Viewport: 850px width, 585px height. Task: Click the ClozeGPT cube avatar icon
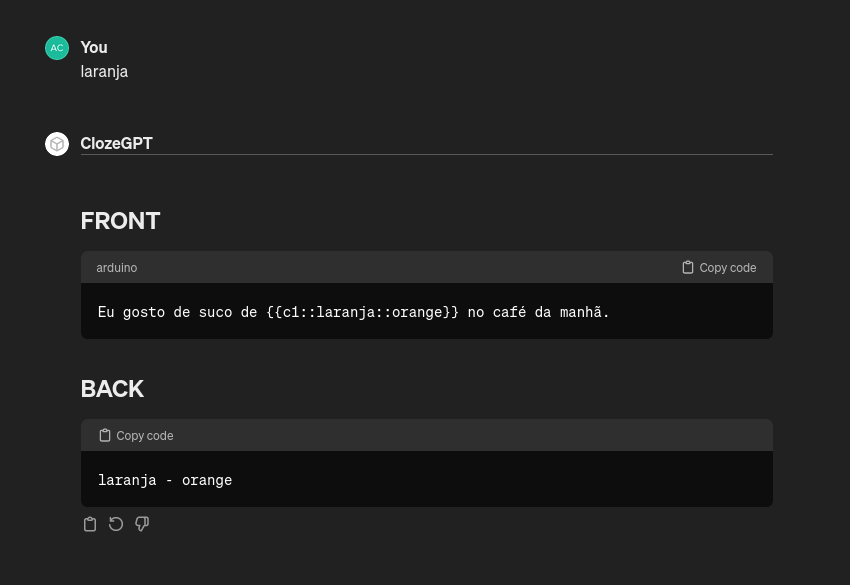point(57,144)
